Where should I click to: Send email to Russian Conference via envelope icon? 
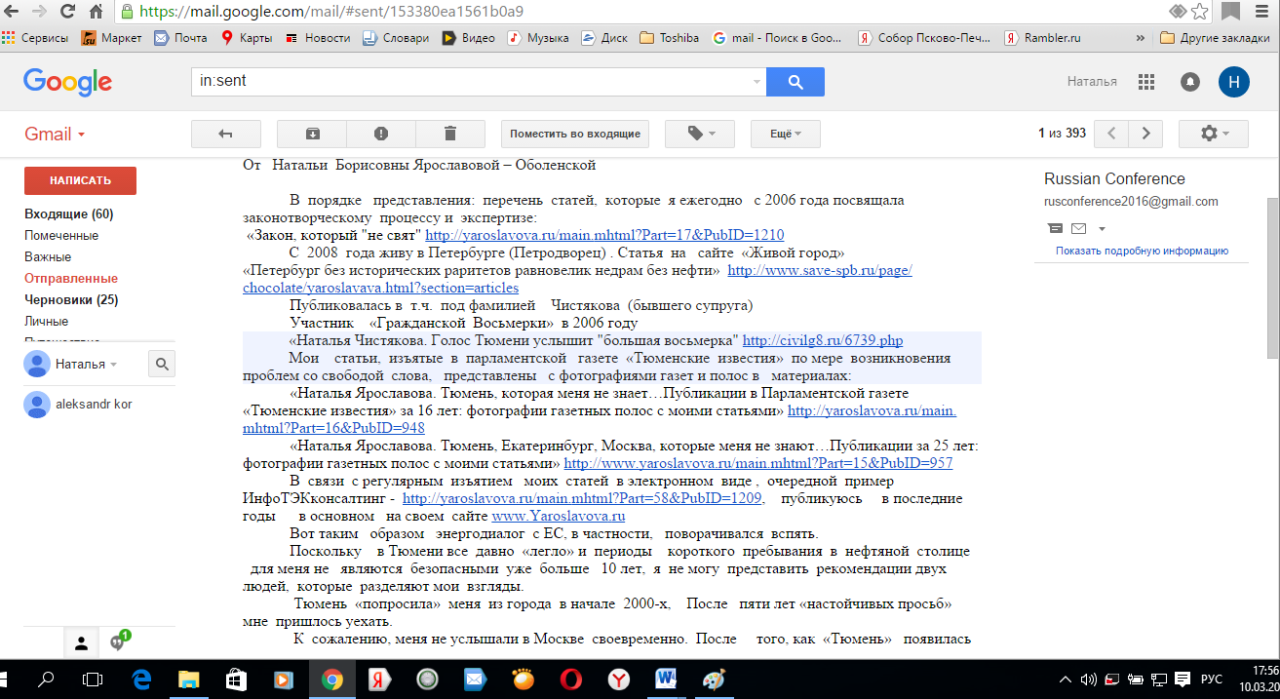point(1078,228)
